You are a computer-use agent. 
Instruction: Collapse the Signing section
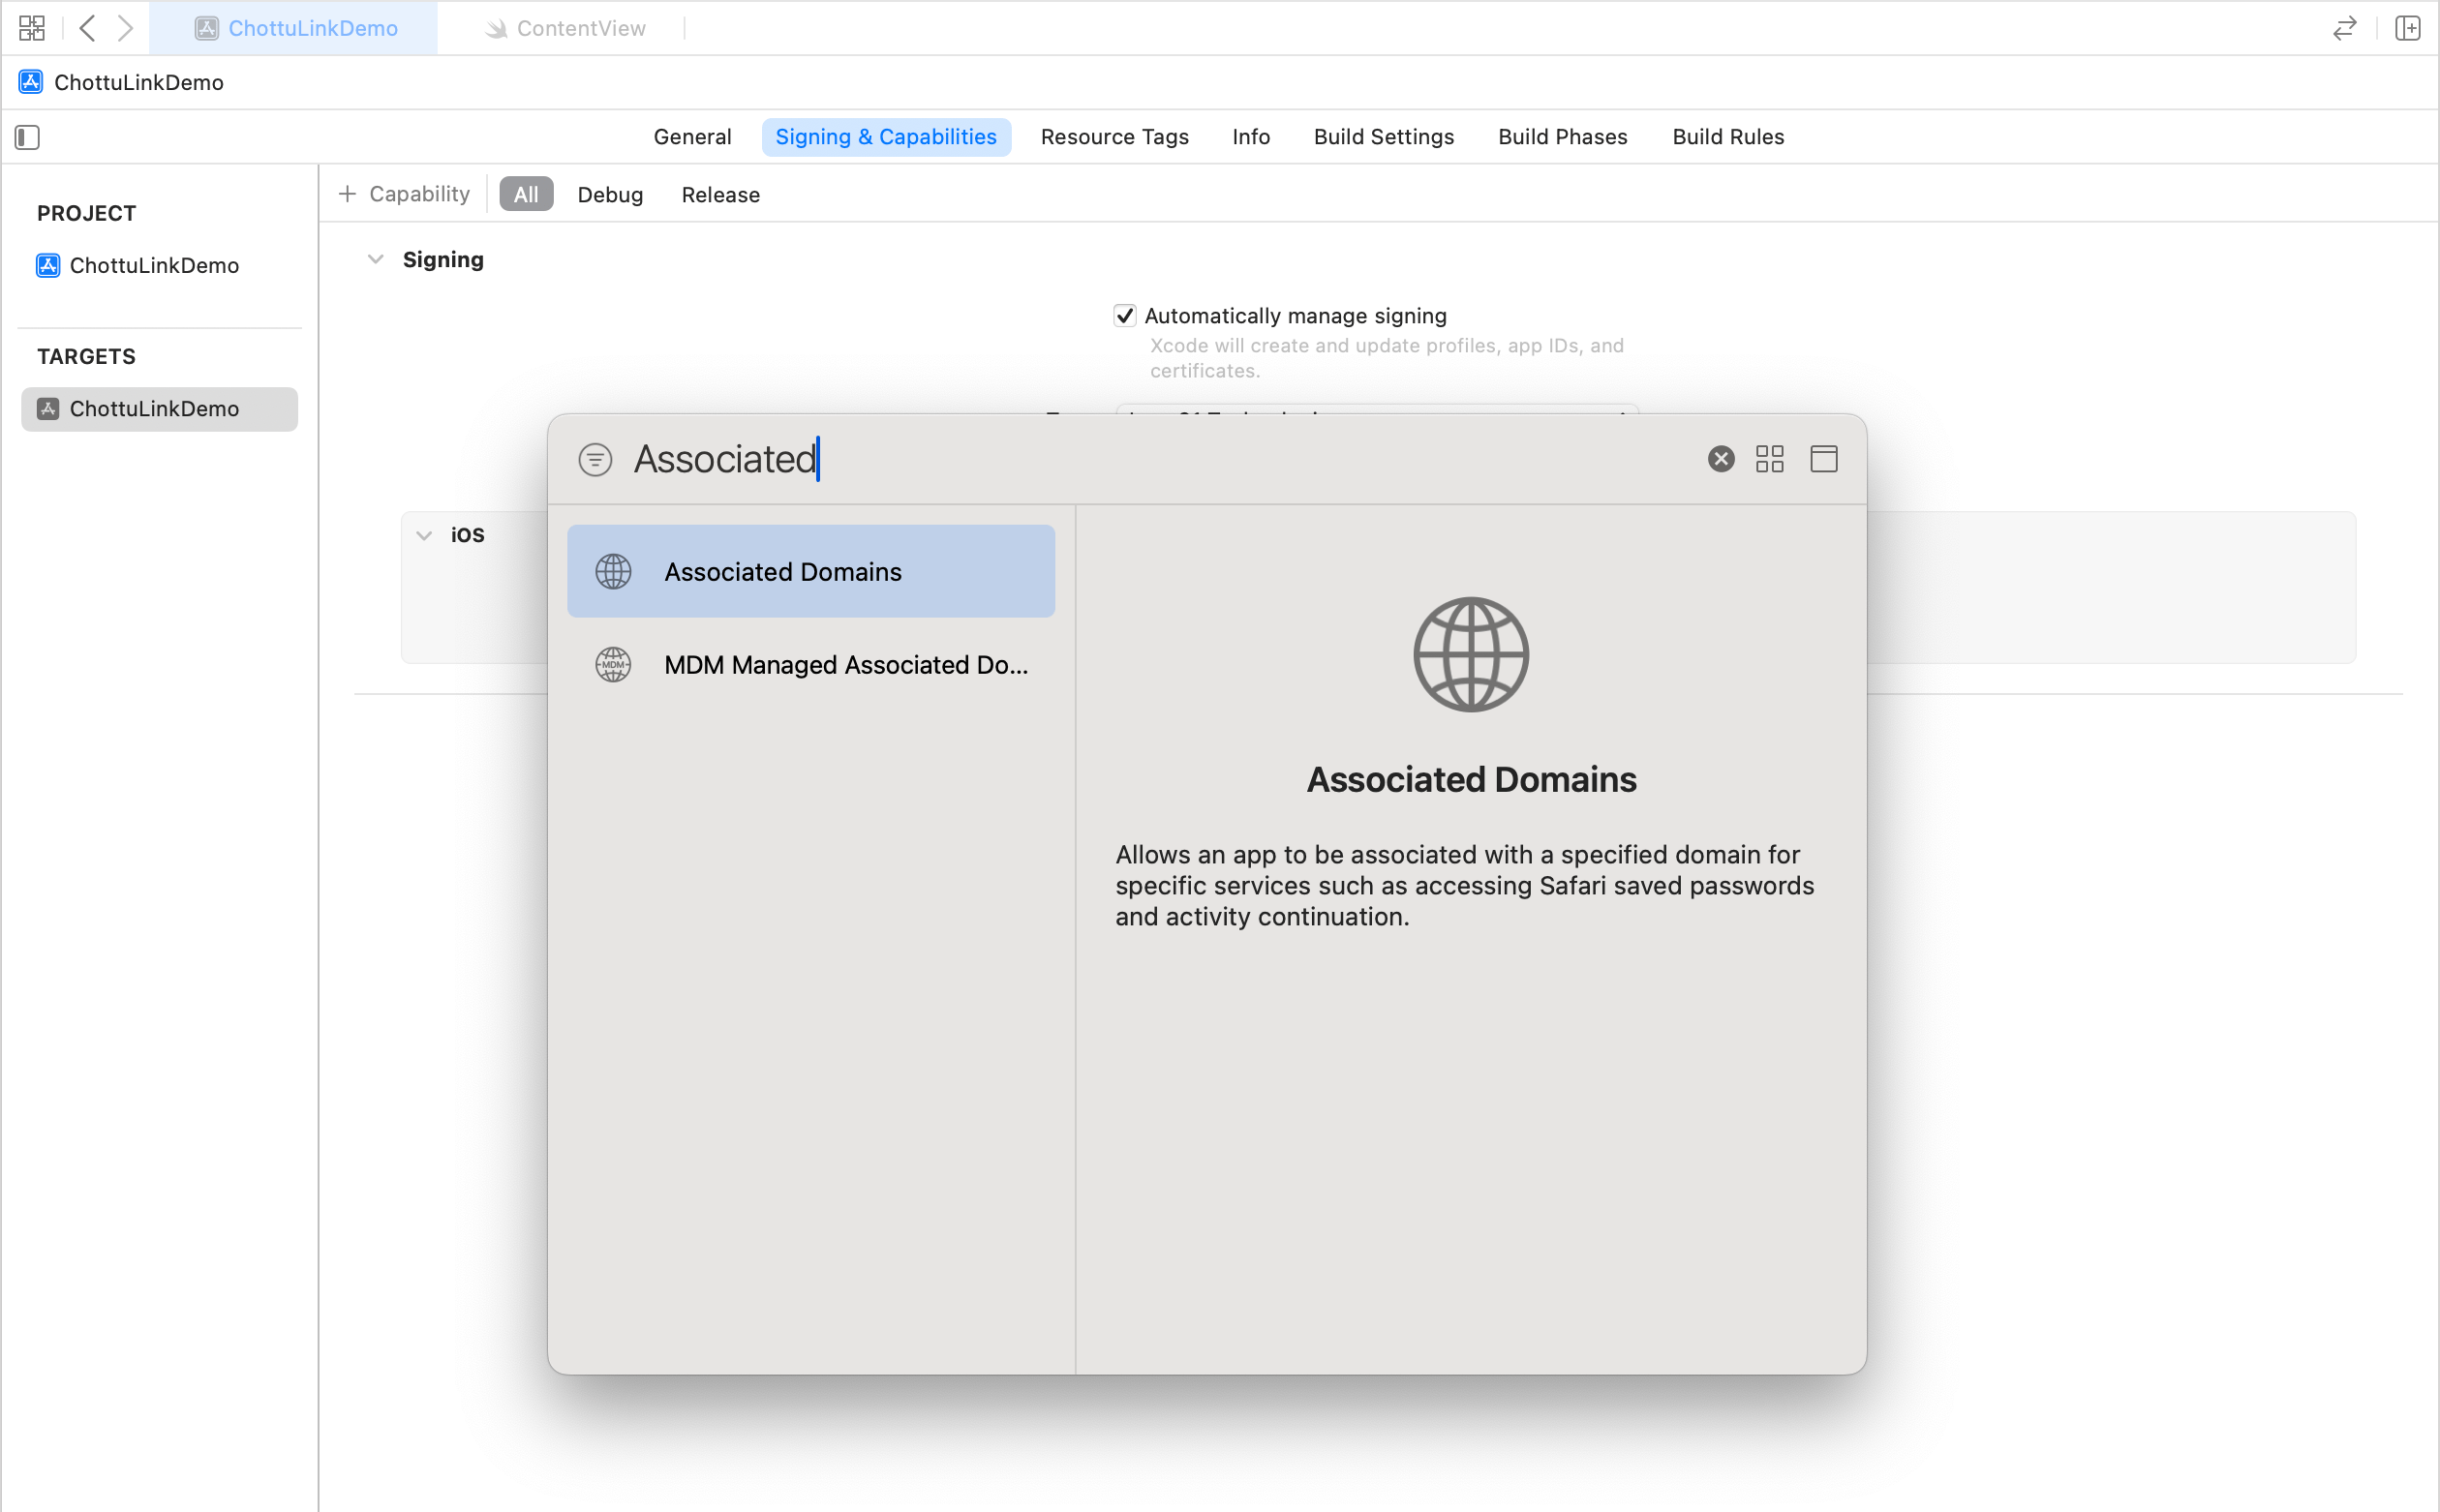click(x=375, y=260)
